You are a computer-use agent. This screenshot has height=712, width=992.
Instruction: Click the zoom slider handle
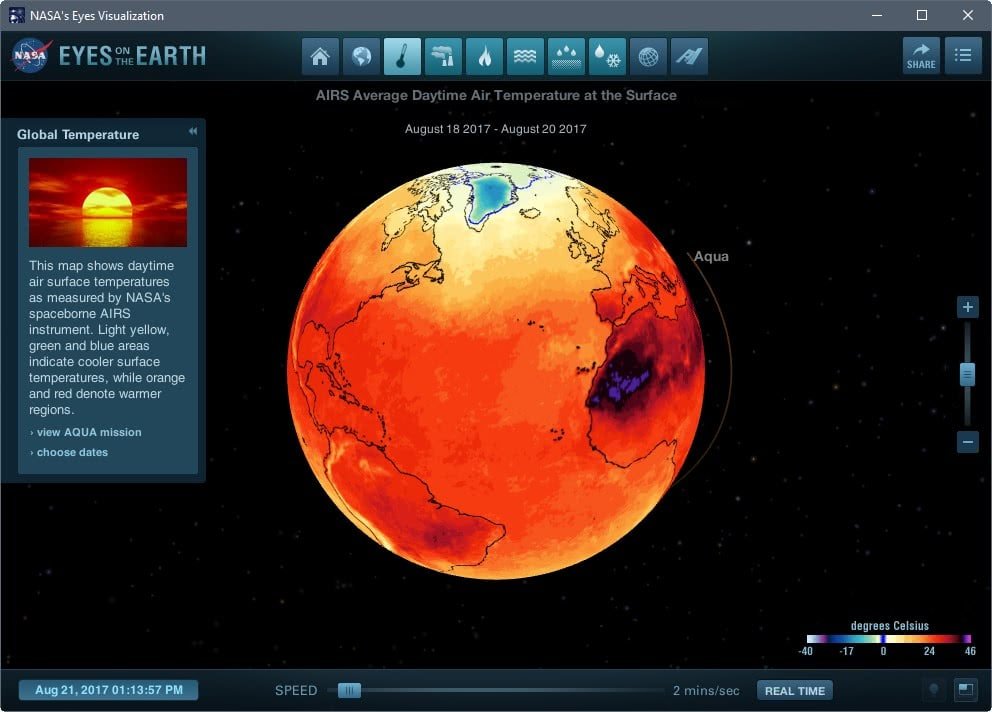tap(967, 374)
